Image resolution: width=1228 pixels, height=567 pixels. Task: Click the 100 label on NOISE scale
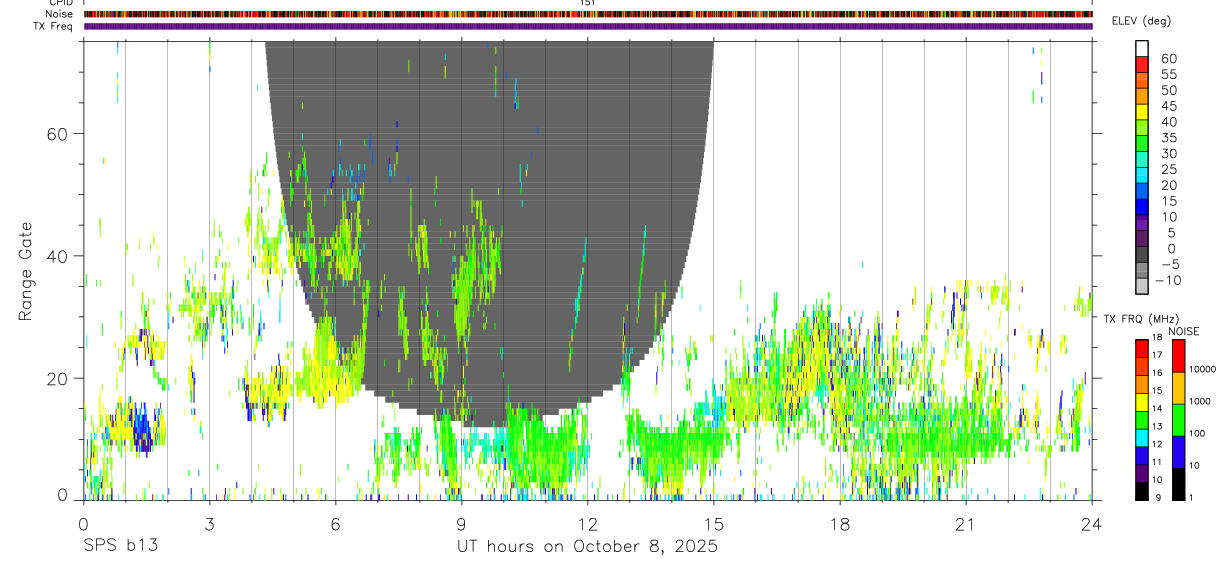pos(1199,433)
